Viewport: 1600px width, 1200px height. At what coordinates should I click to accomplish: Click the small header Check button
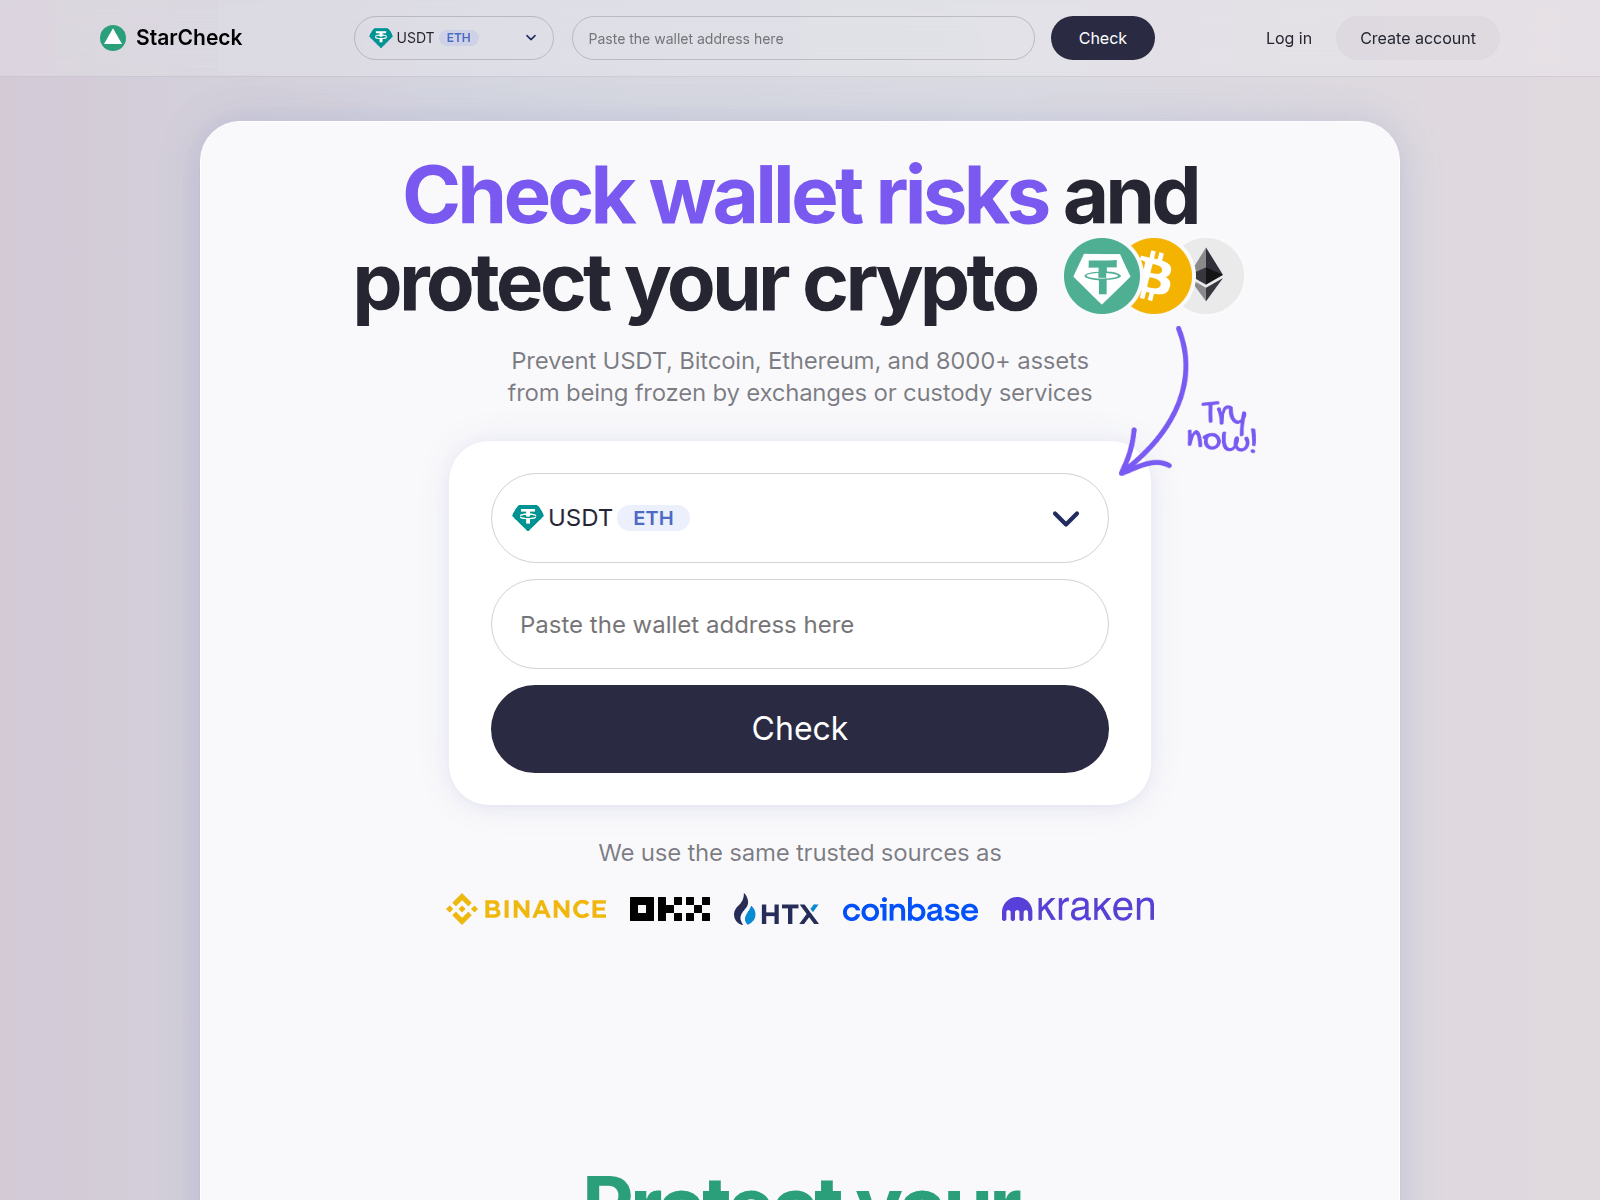(x=1103, y=38)
